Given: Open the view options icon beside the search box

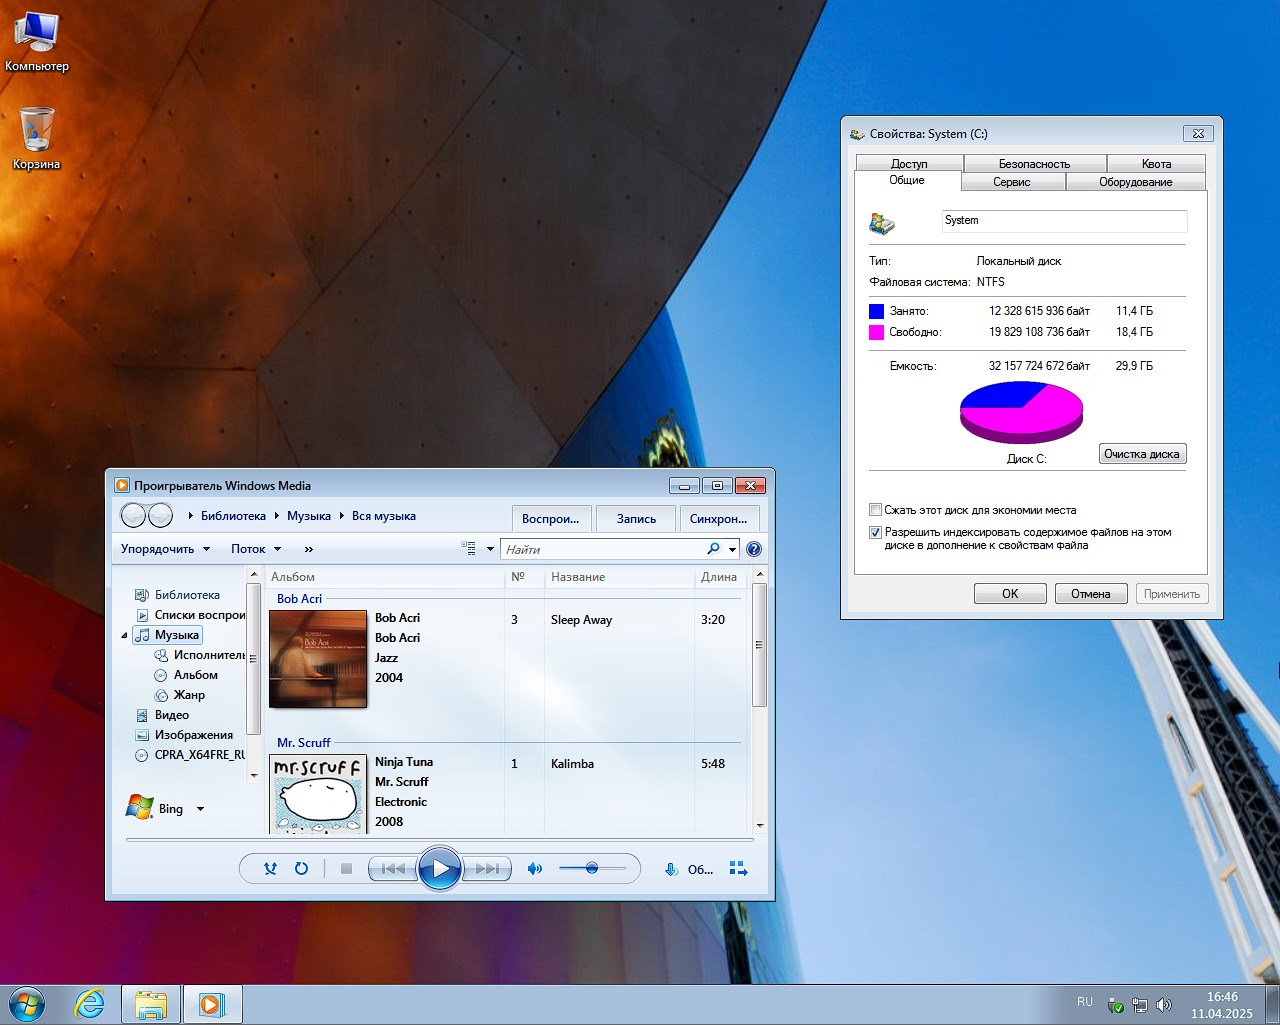Looking at the screenshot, I should click(471, 548).
